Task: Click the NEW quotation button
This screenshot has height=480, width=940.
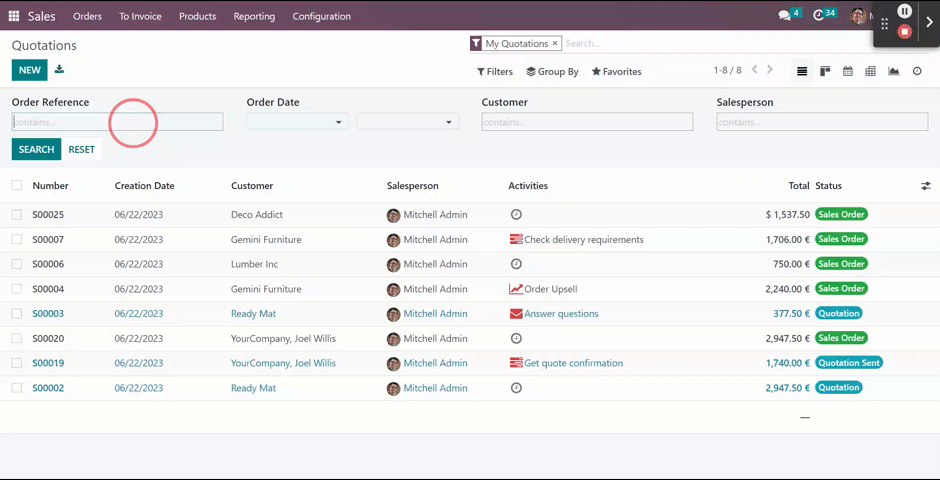Action: point(29,70)
